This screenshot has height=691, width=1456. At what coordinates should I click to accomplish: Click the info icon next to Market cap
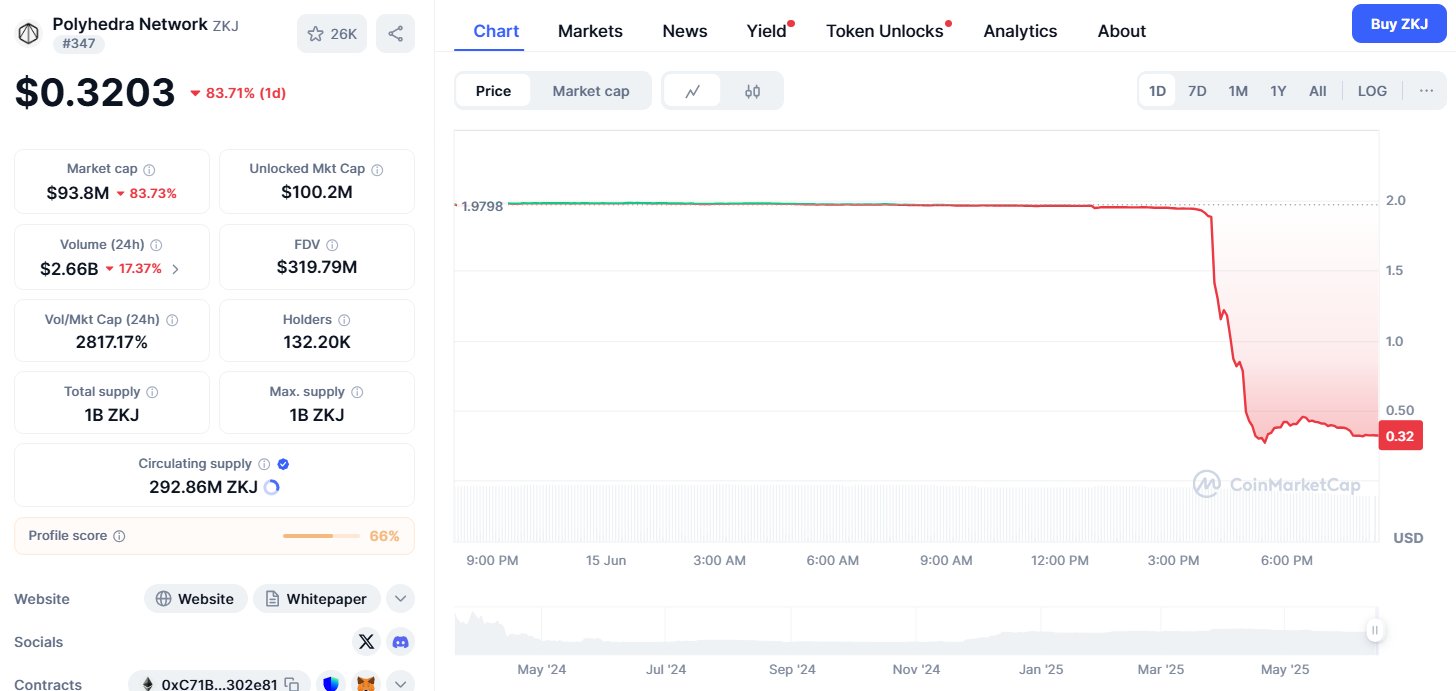pos(149,170)
